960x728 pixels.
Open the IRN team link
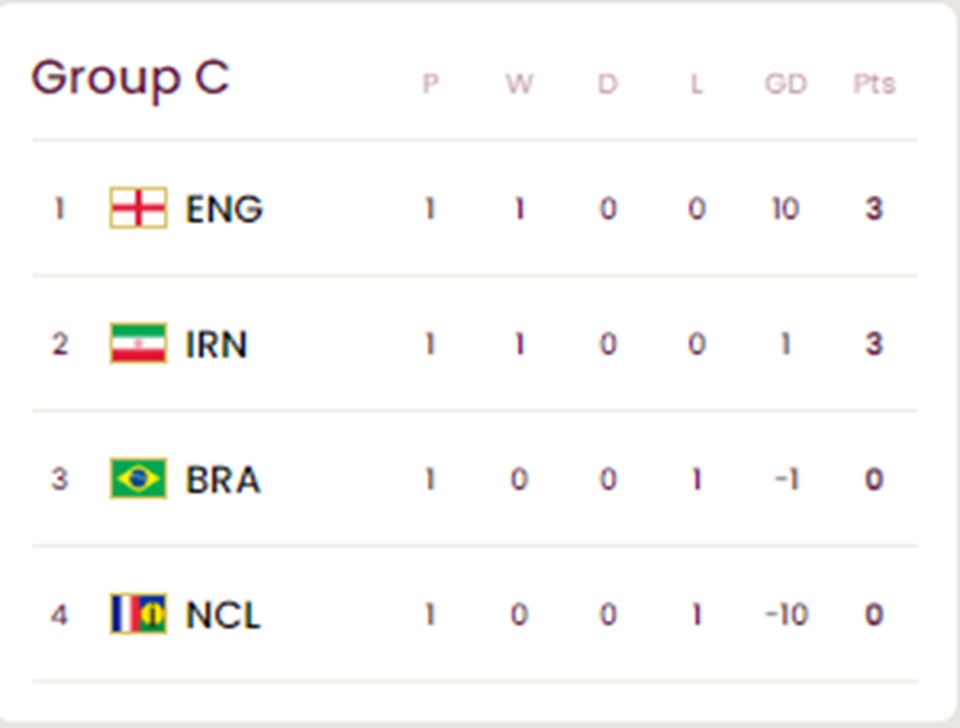pos(216,344)
